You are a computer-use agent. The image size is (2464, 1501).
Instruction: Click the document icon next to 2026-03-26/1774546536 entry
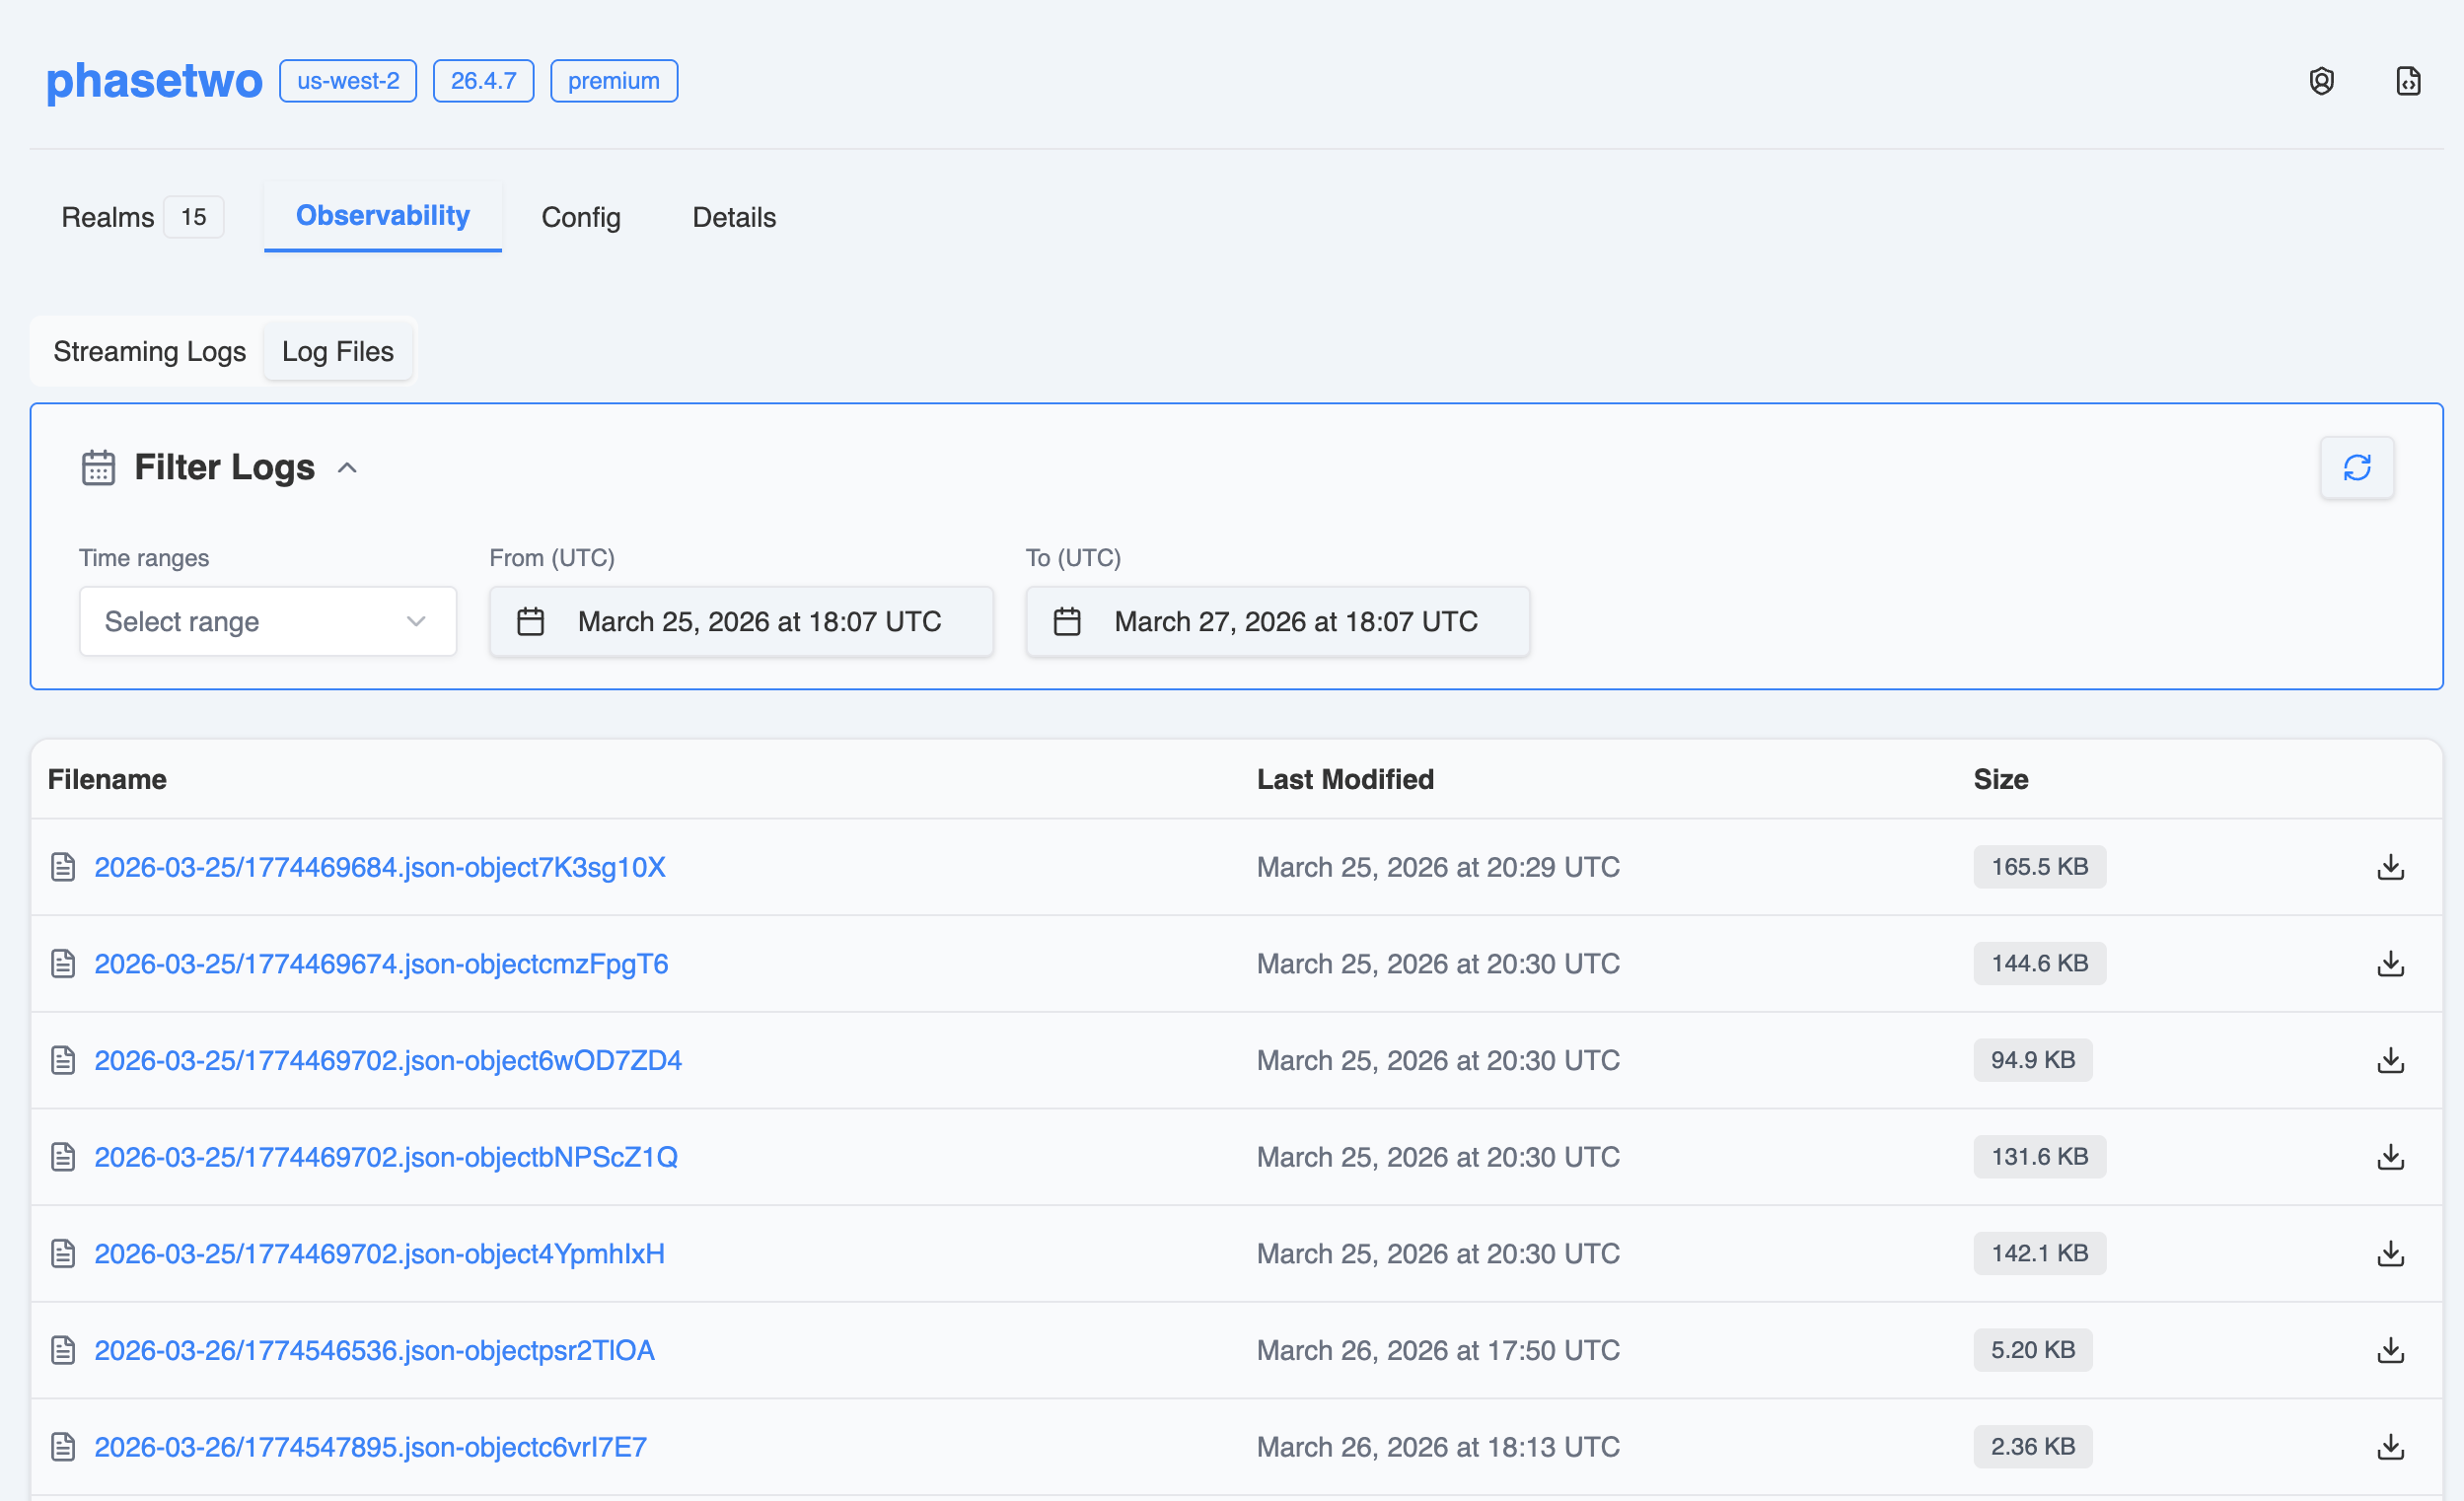tap(63, 1350)
